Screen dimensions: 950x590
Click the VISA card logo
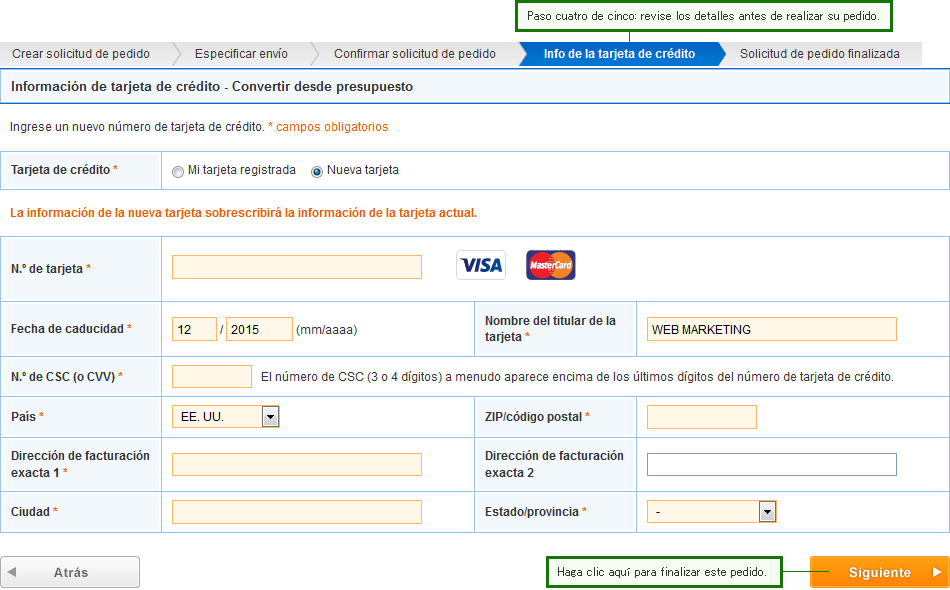coord(480,265)
